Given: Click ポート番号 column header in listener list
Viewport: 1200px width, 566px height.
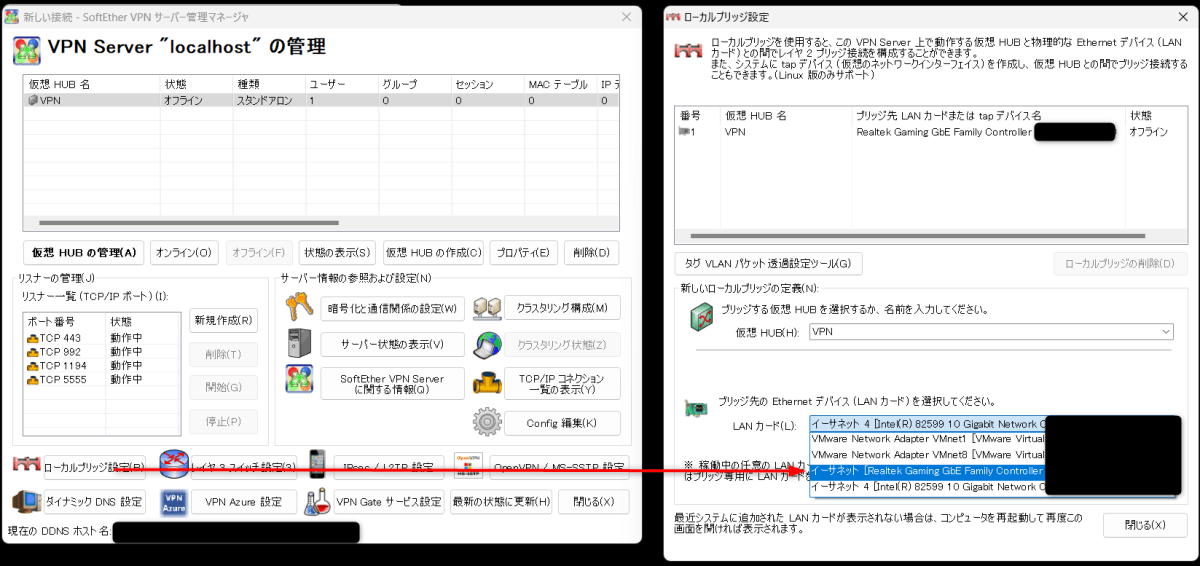Looking at the screenshot, I should click(64, 323).
